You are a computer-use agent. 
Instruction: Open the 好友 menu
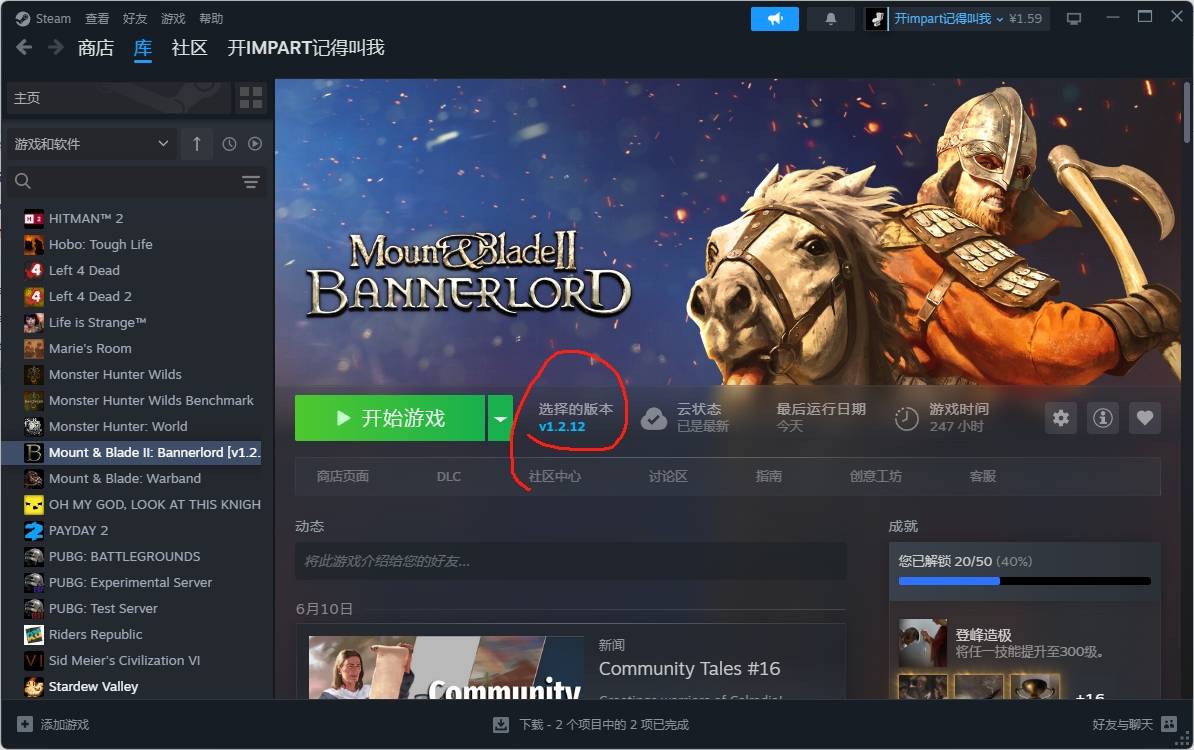135,18
